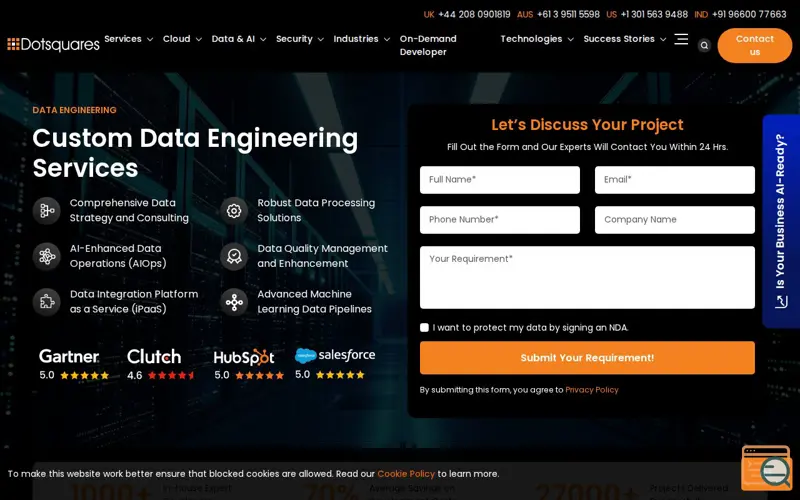
Task: Click the Salesforce rating logo
Action: tap(335, 355)
